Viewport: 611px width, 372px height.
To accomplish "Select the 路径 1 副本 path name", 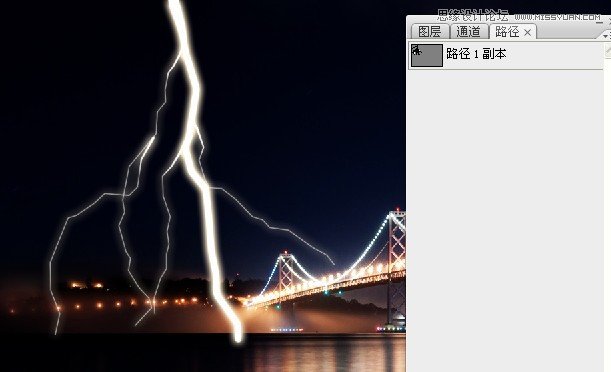I will 476,54.
